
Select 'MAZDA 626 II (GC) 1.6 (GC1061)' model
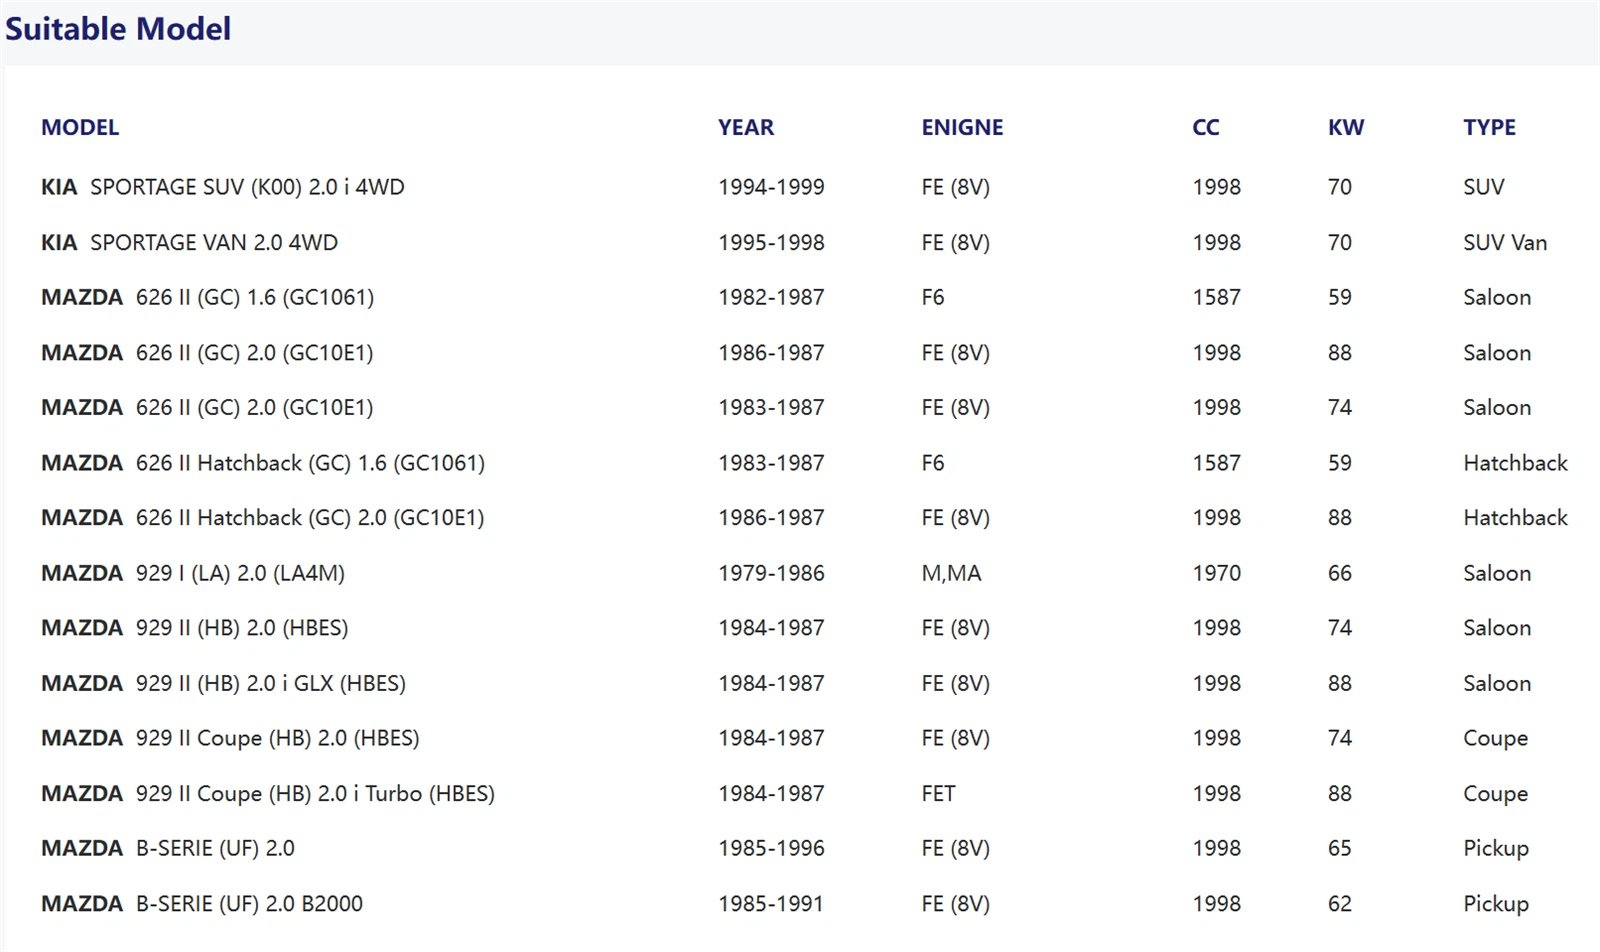[207, 297]
